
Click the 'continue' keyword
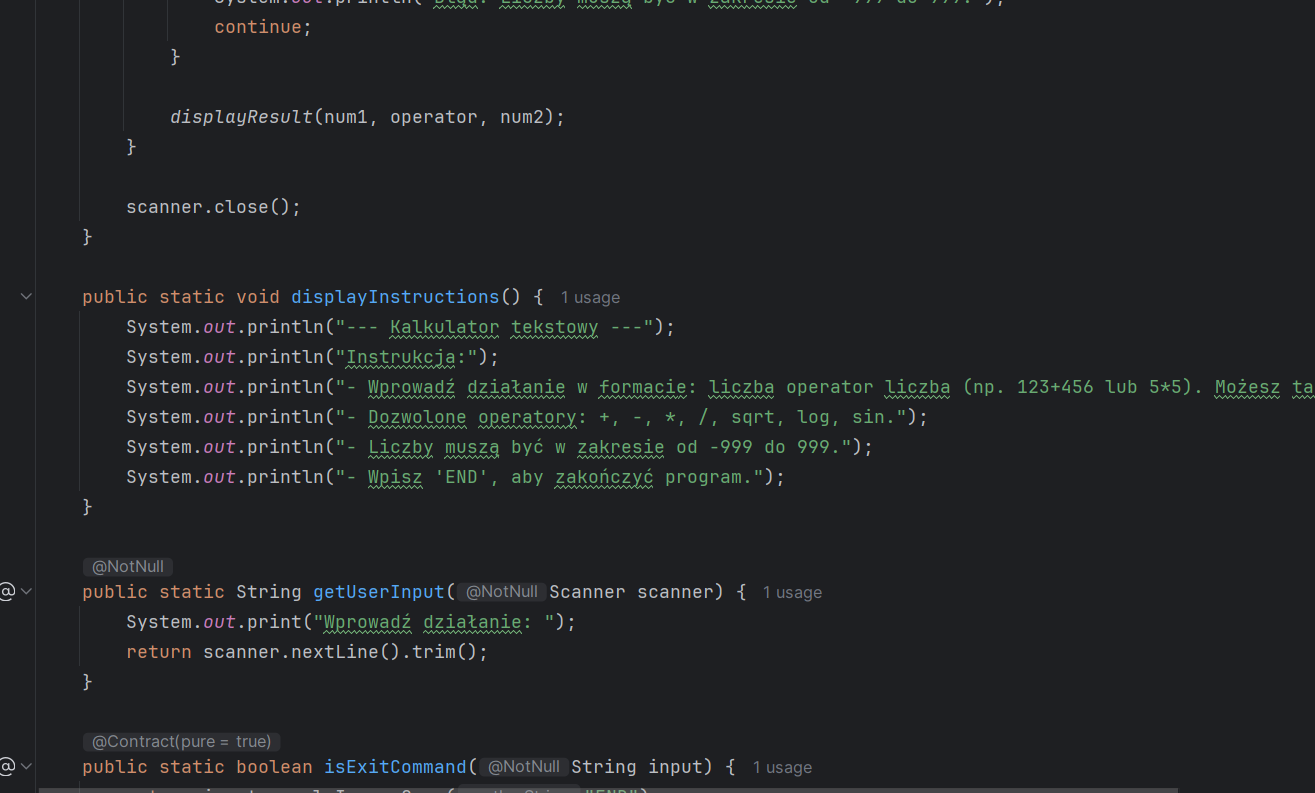(258, 27)
